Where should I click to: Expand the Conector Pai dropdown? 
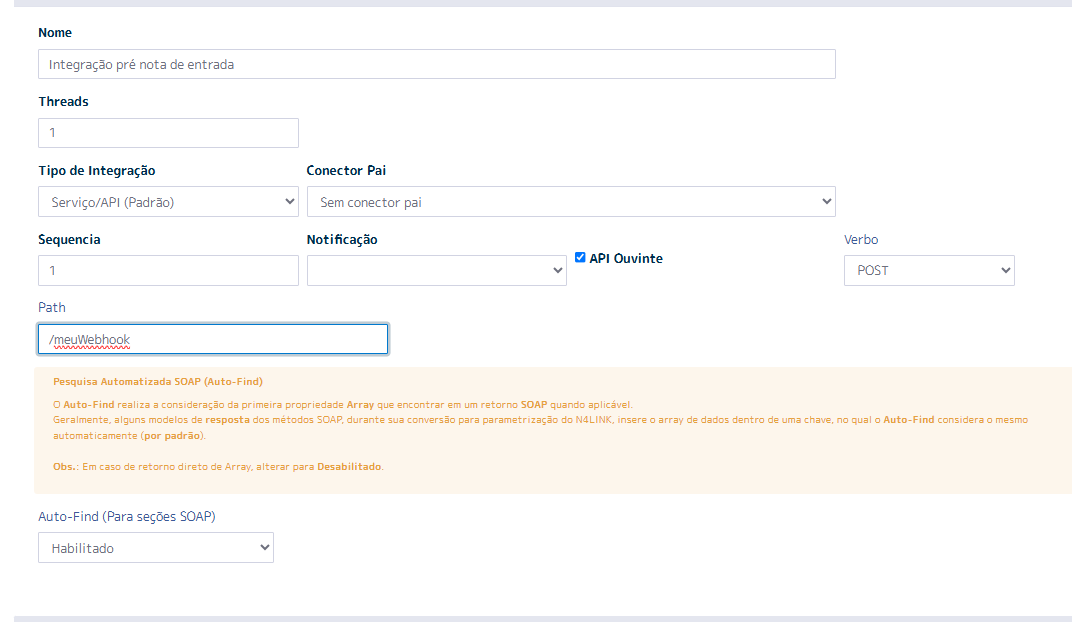click(571, 202)
